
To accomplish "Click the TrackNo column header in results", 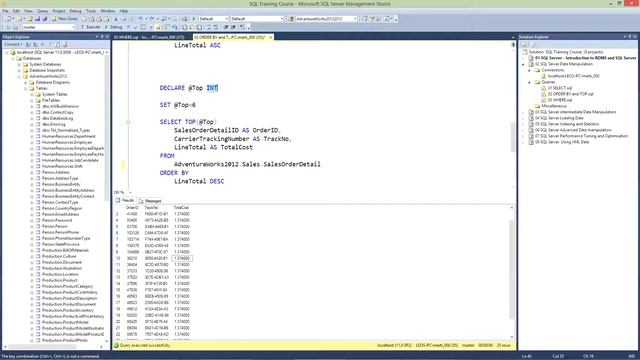I will (x=151, y=208).
